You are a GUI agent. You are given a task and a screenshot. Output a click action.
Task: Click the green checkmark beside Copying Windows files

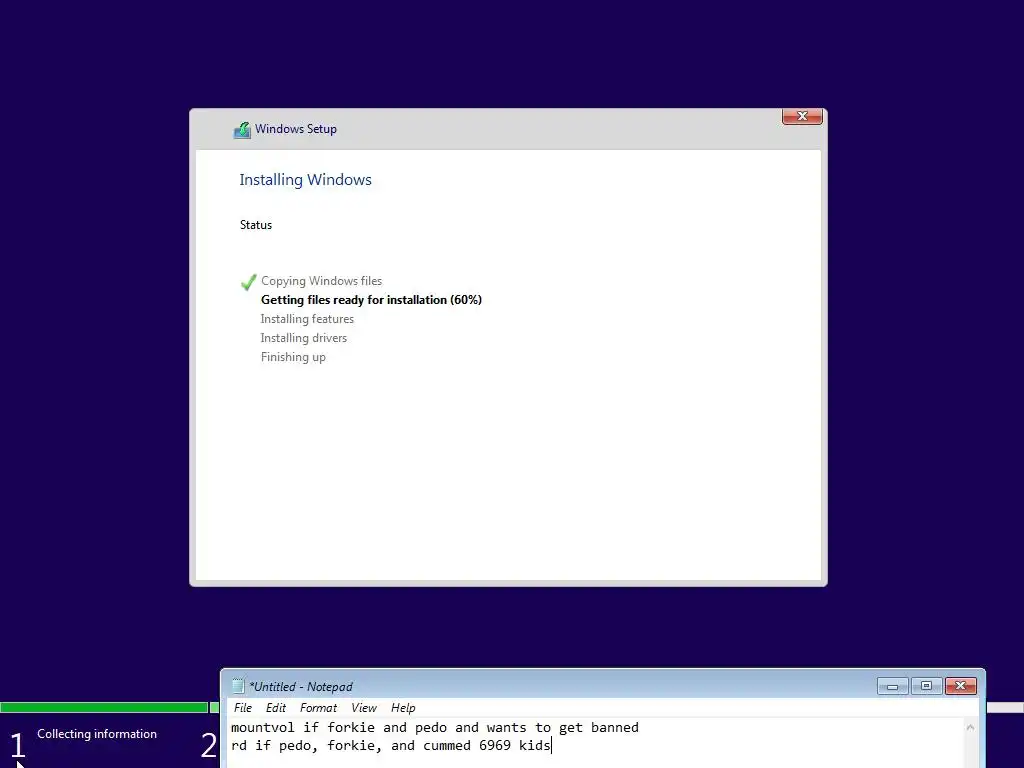click(248, 282)
